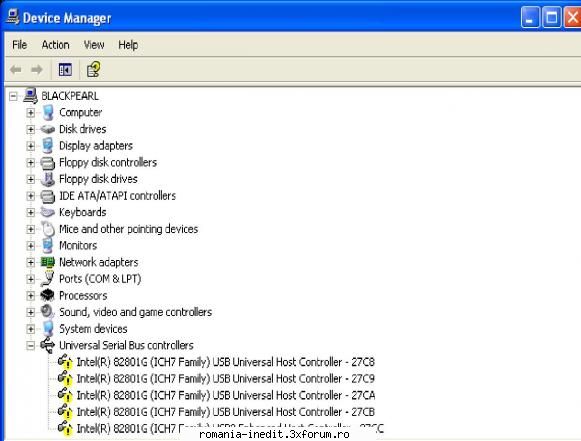Click the warning icon for controller 27CA

pyautogui.click(x=65, y=395)
